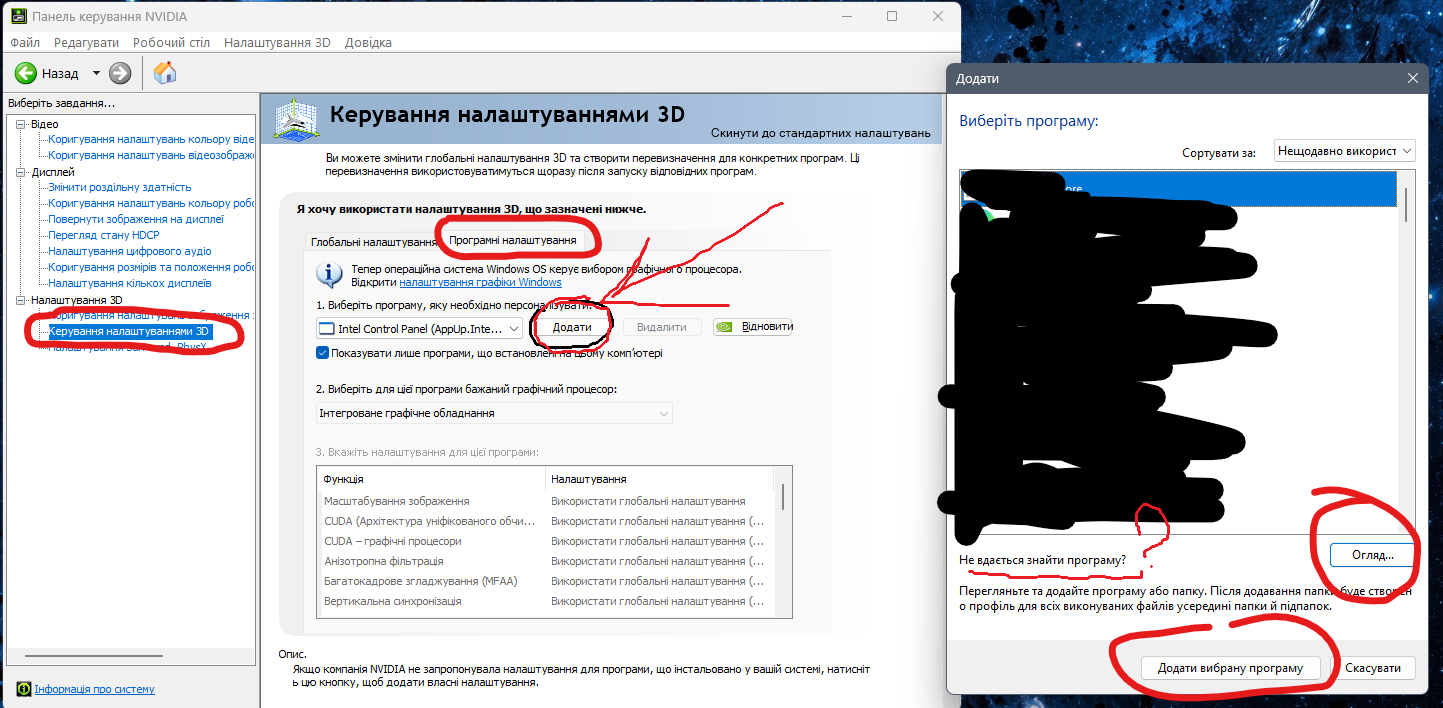Select the CUDA – графічні процесори row
This screenshot has height=708, width=1443.
pos(547,541)
